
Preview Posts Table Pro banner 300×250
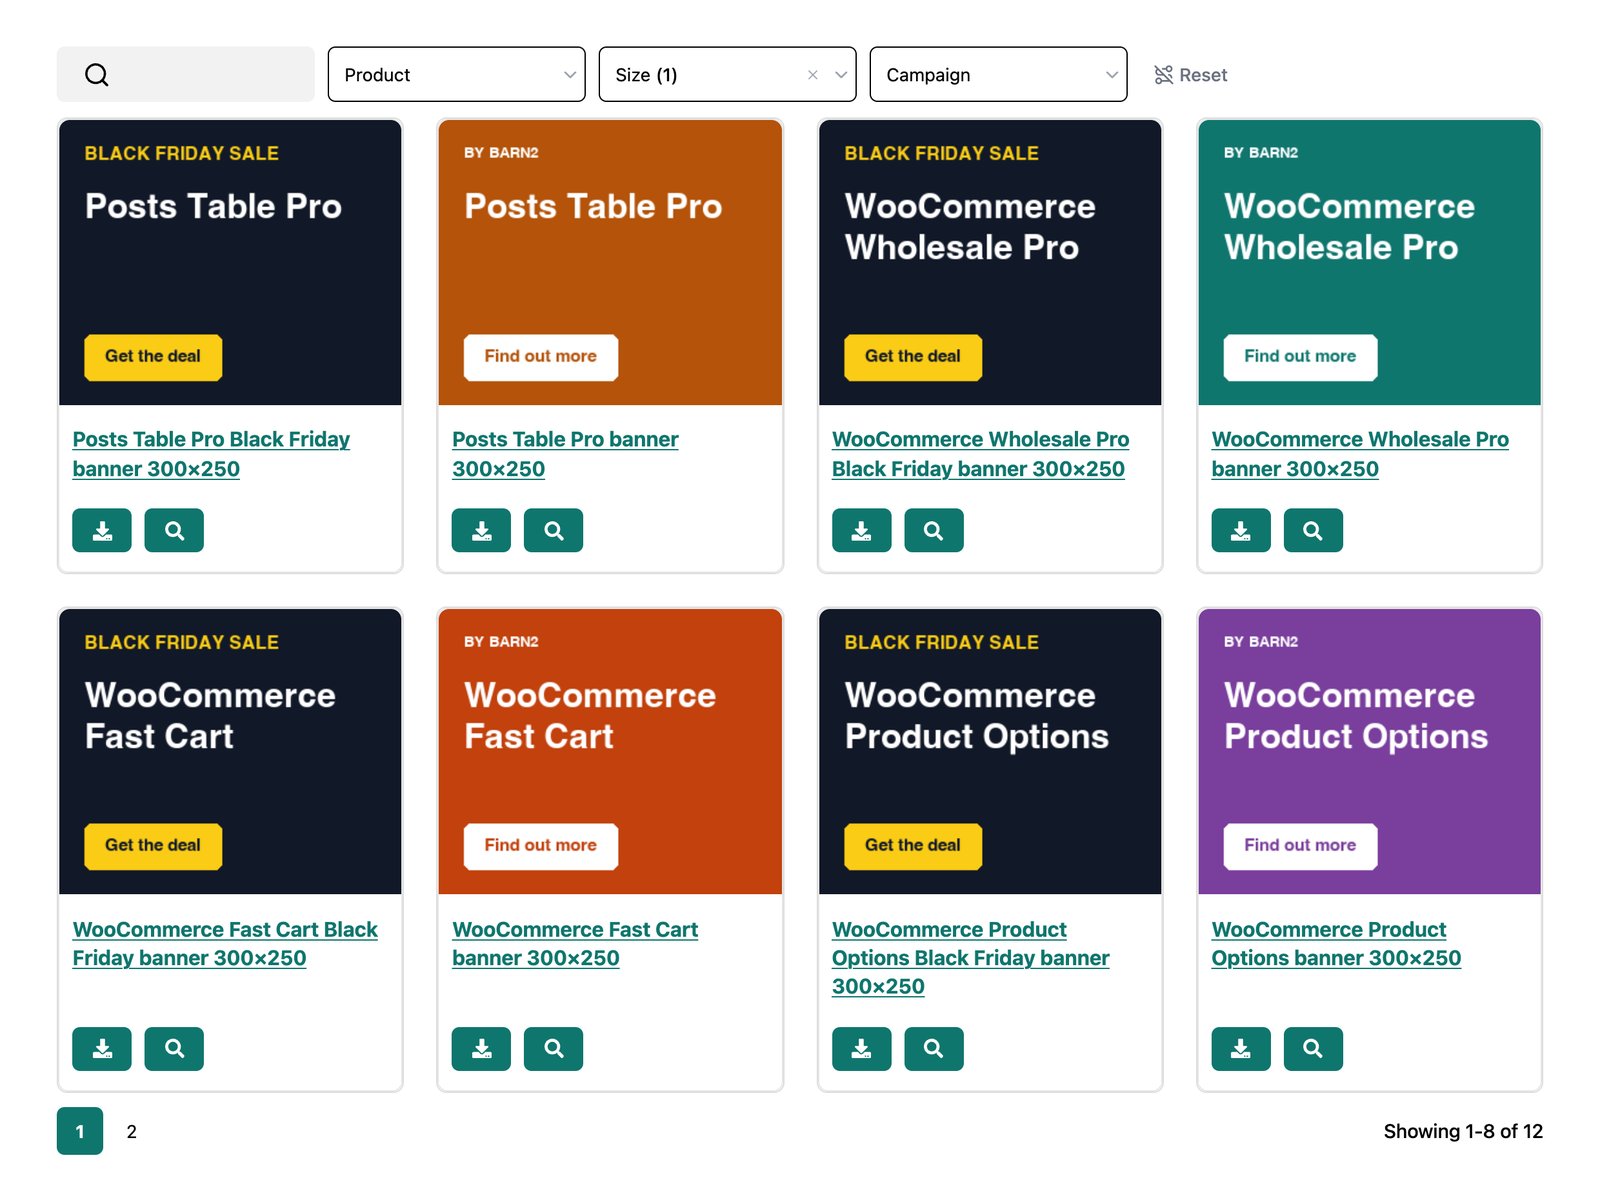click(x=553, y=530)
